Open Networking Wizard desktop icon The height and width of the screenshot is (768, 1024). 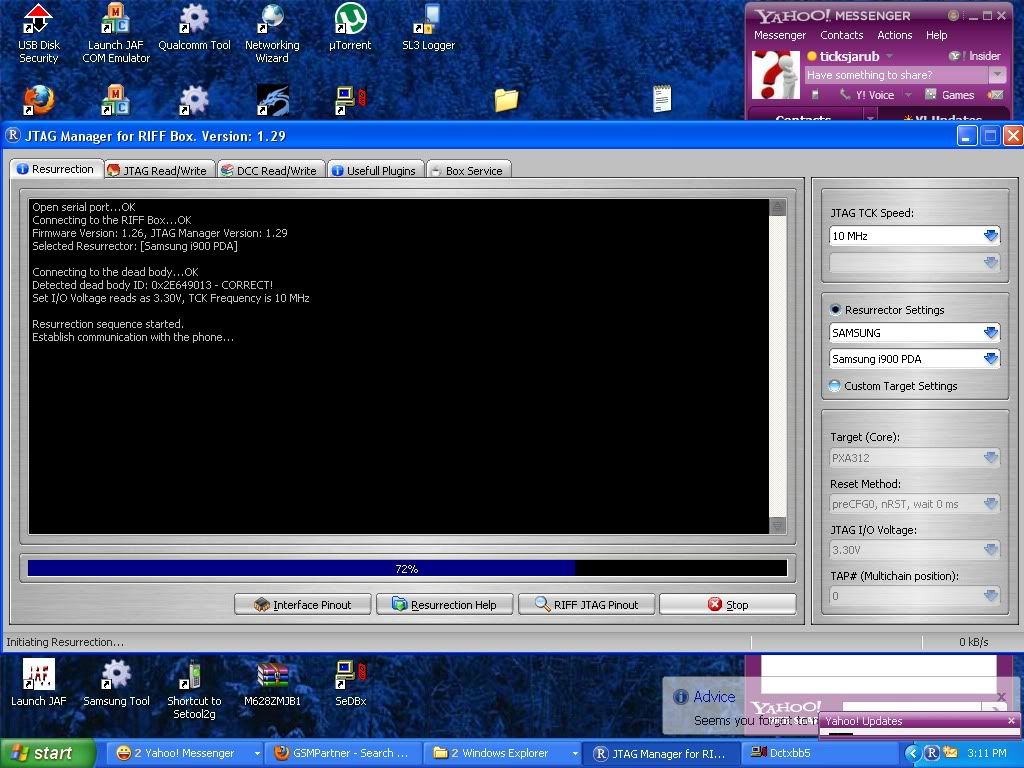[272, 33]
